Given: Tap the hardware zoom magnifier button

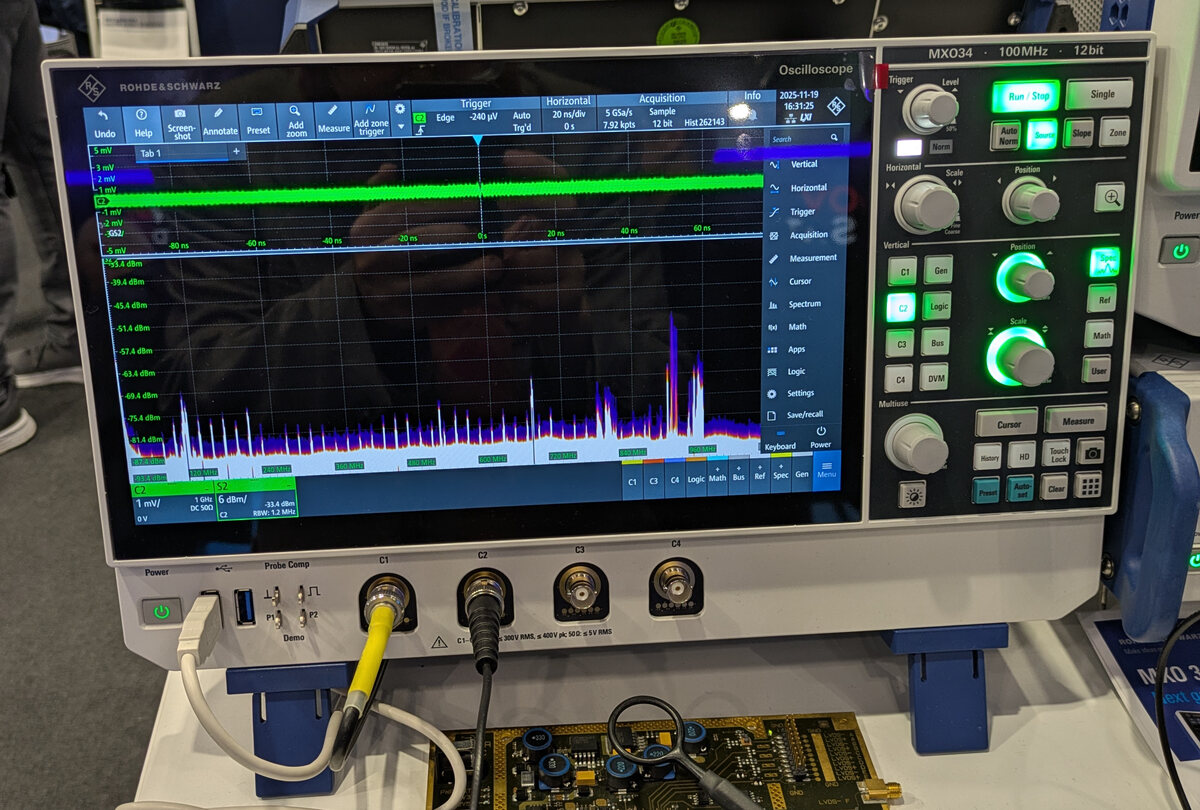Looking at the screenshot, I should tap(1109, 198).
